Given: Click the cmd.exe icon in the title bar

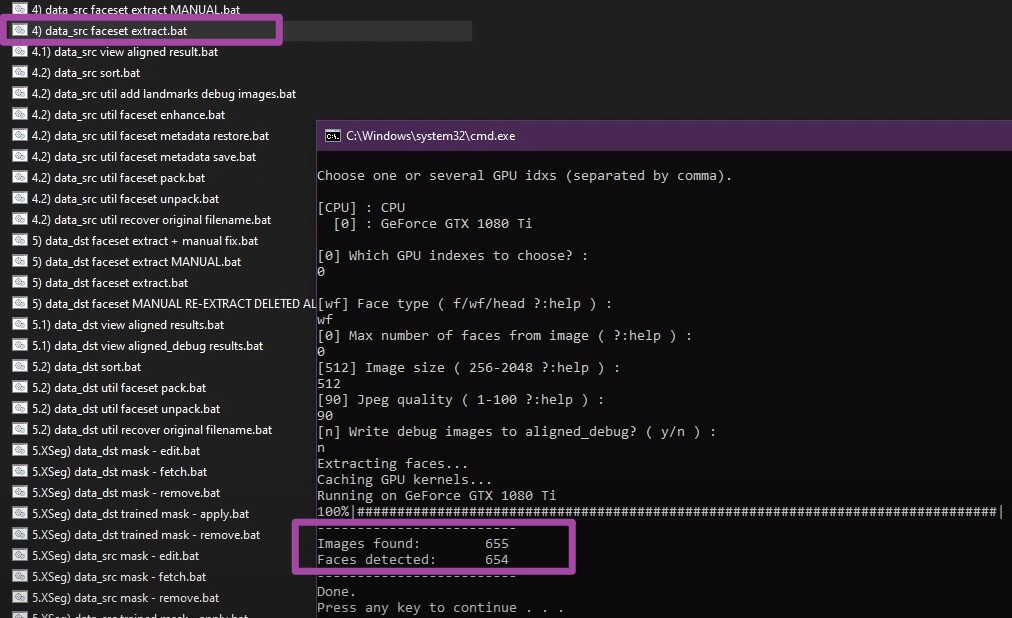Looking at the screenshot, I should point(332,136).
